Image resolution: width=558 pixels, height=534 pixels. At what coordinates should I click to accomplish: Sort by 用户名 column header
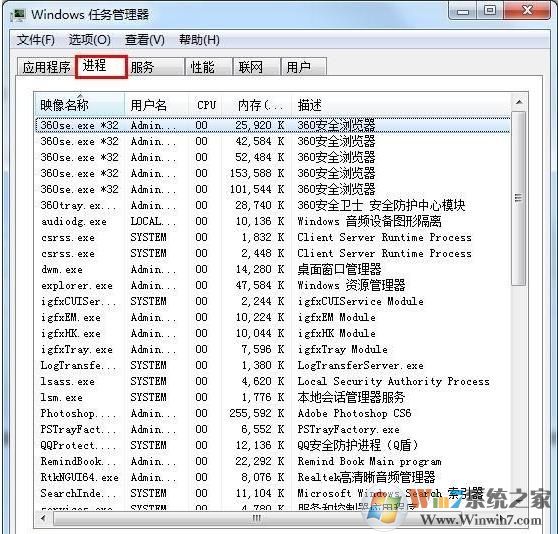156,105
